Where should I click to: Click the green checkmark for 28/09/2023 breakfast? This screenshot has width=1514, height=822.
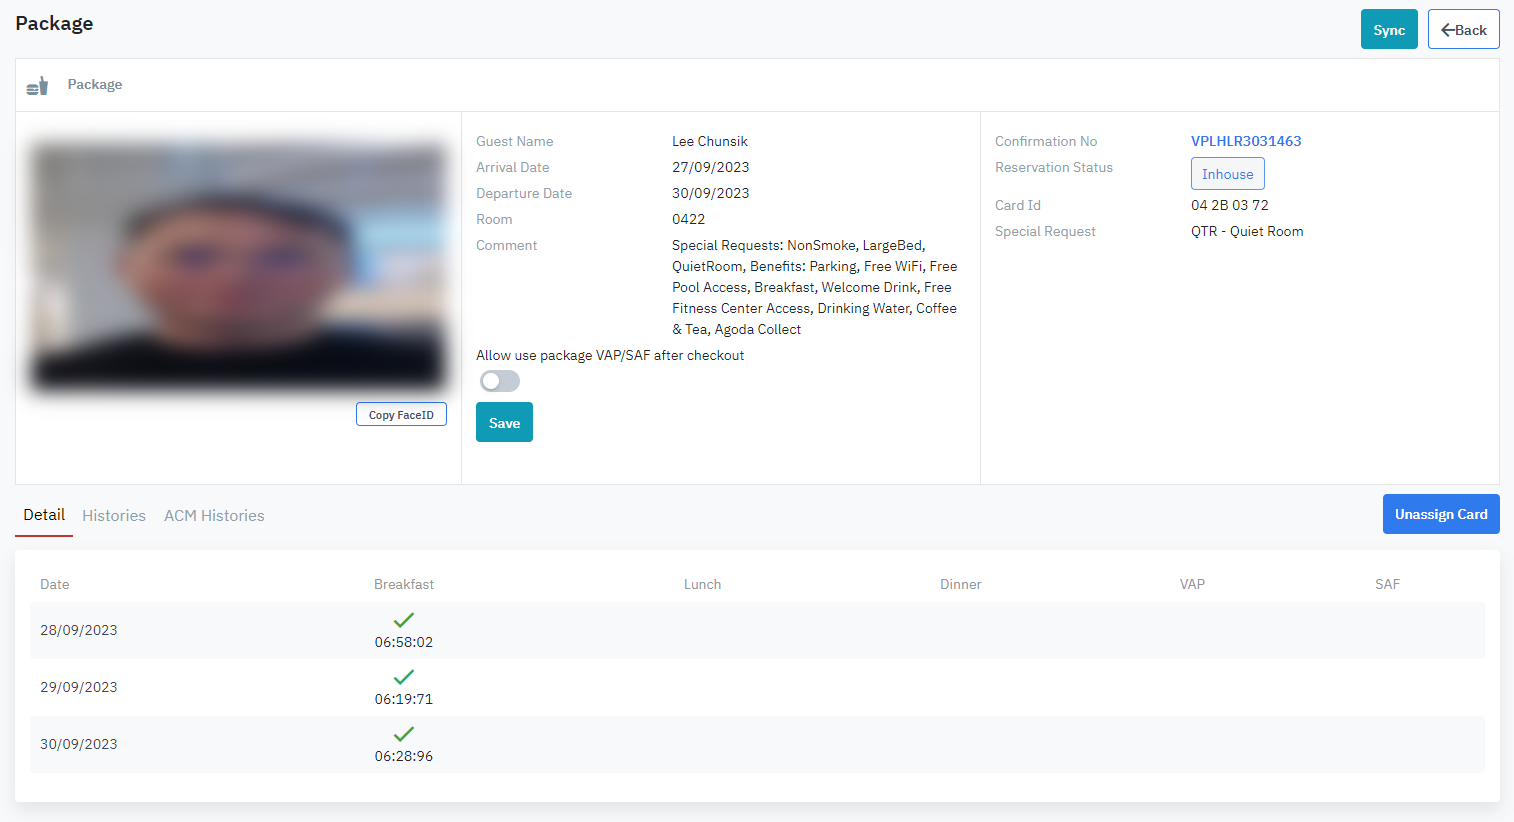click(x=404, y=620)
